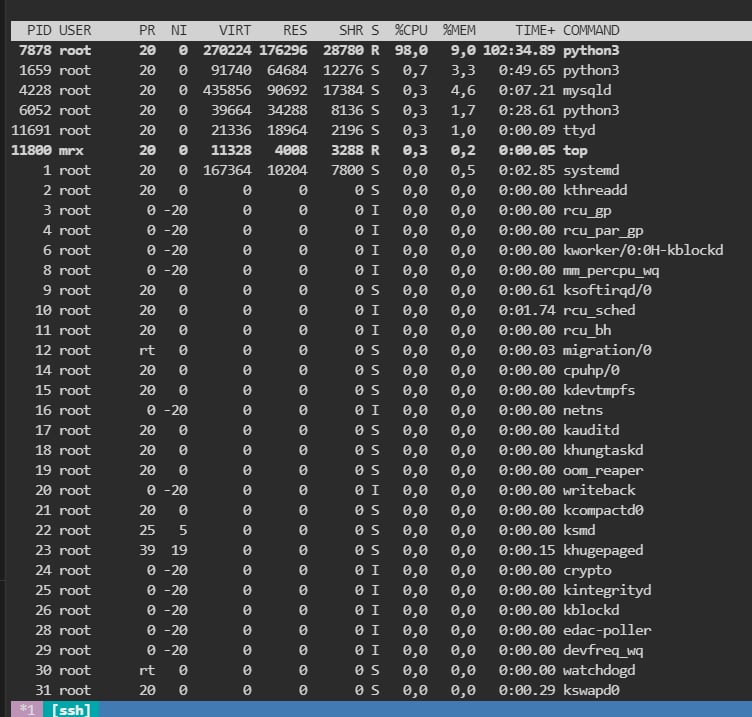This screenshot has height=717, width=752.
Task: Click the %MEM column header
Action: coord(459,30)
